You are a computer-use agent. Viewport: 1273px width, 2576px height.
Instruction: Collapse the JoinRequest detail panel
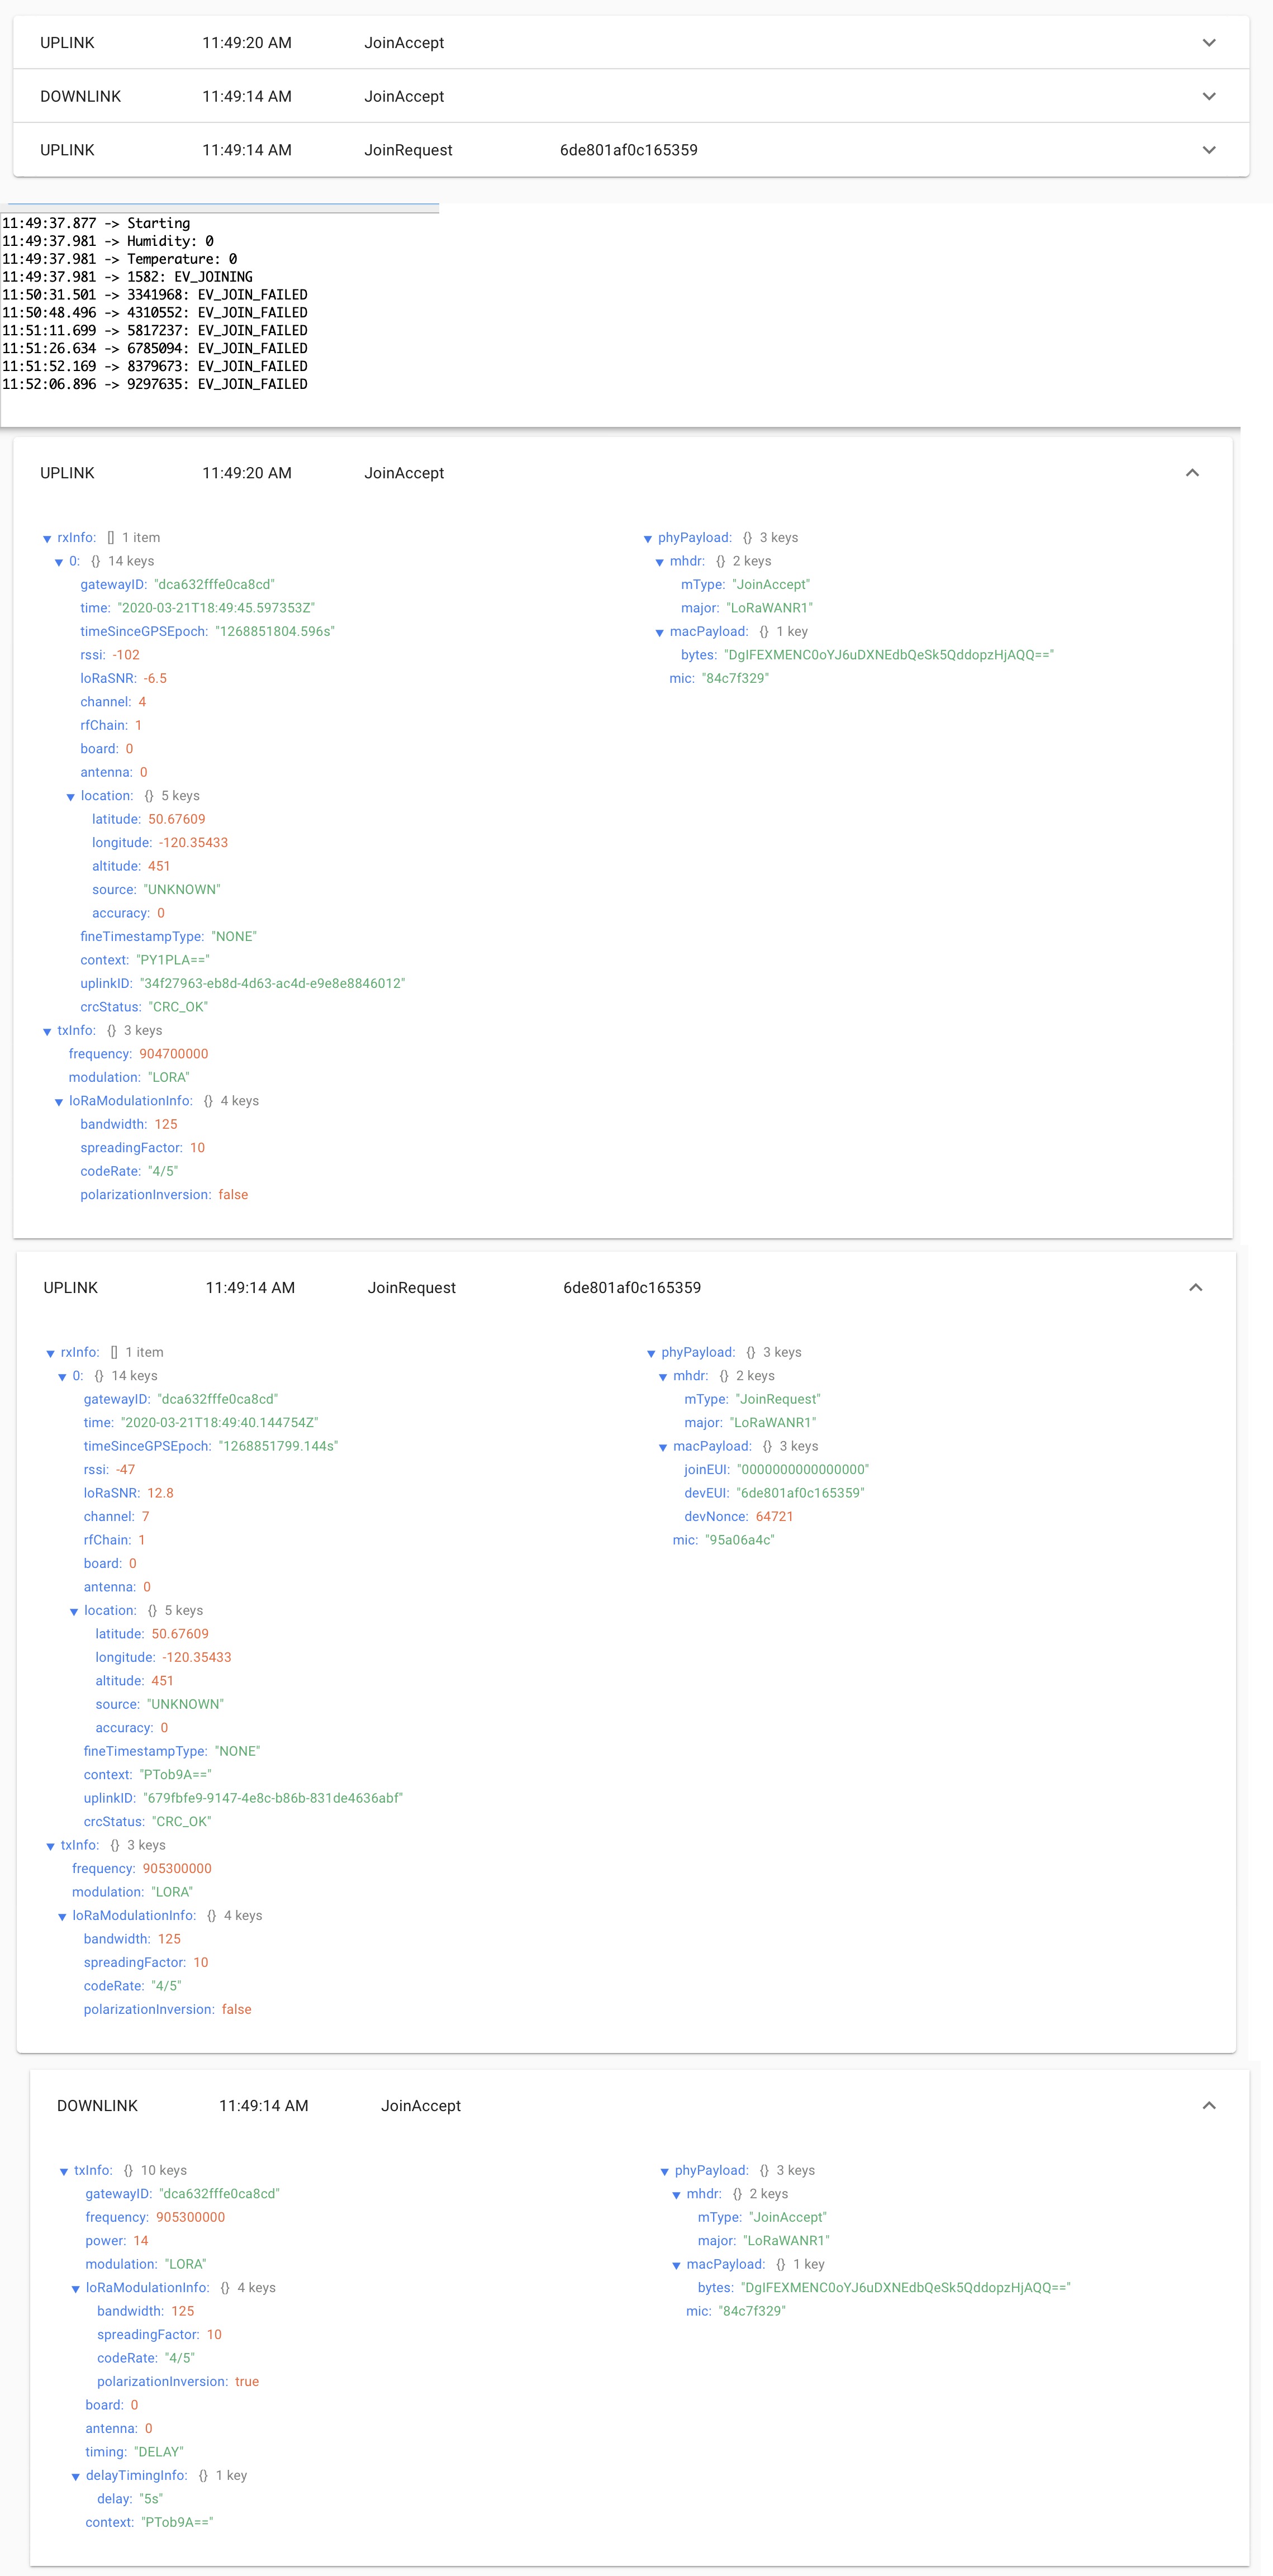click(x=1196, y=1287)
